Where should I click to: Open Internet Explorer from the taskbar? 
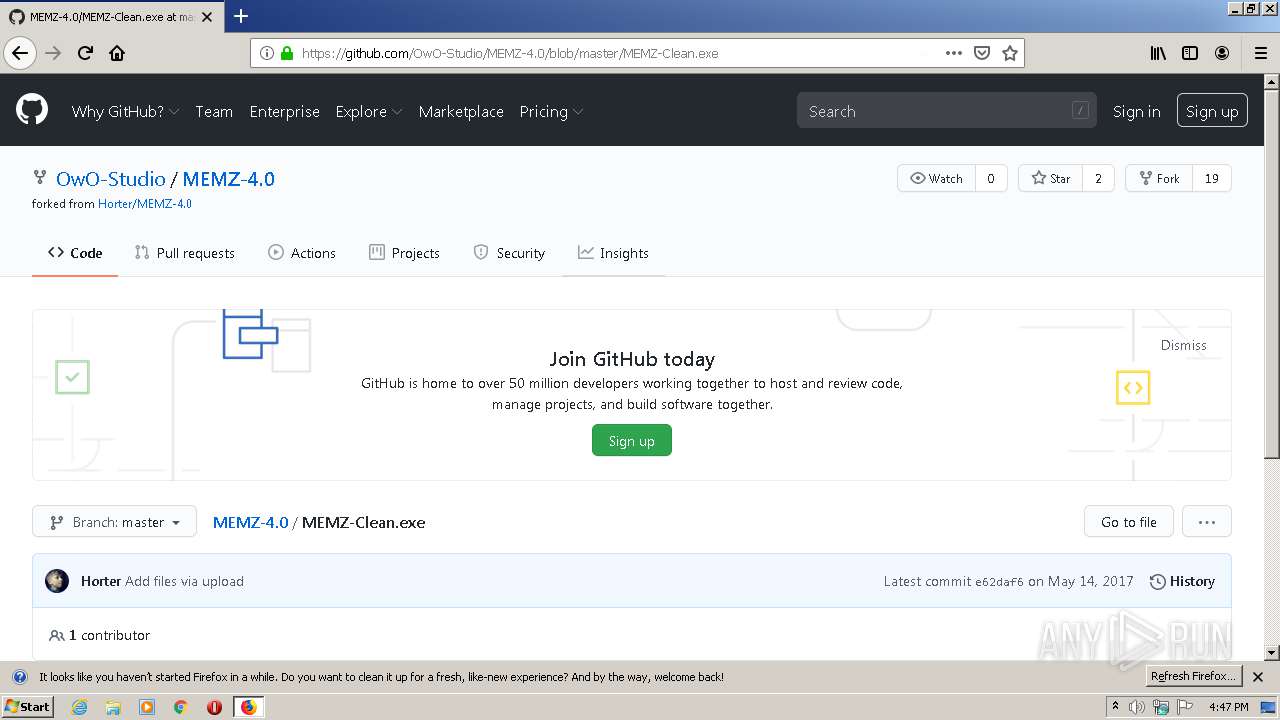79,707
